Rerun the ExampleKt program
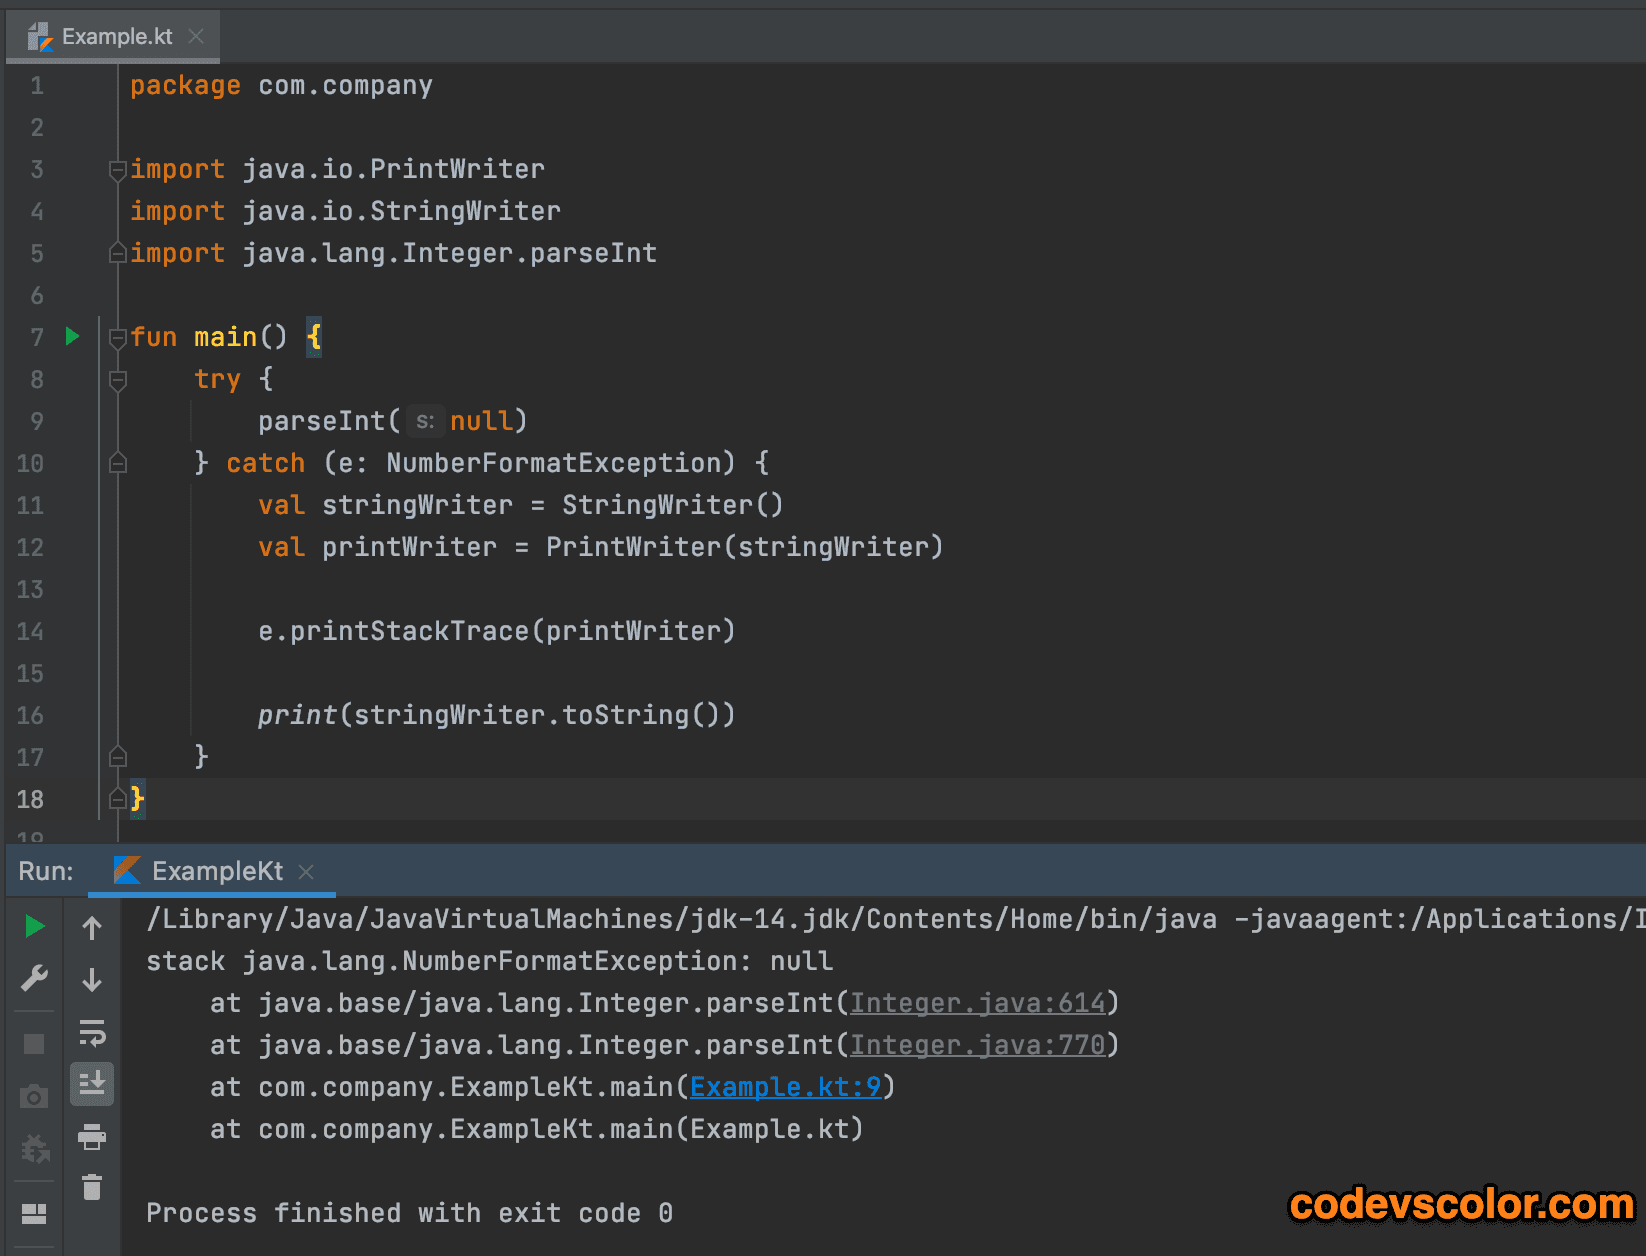Screen dimensions: 1646x1256 coord(33,926)
